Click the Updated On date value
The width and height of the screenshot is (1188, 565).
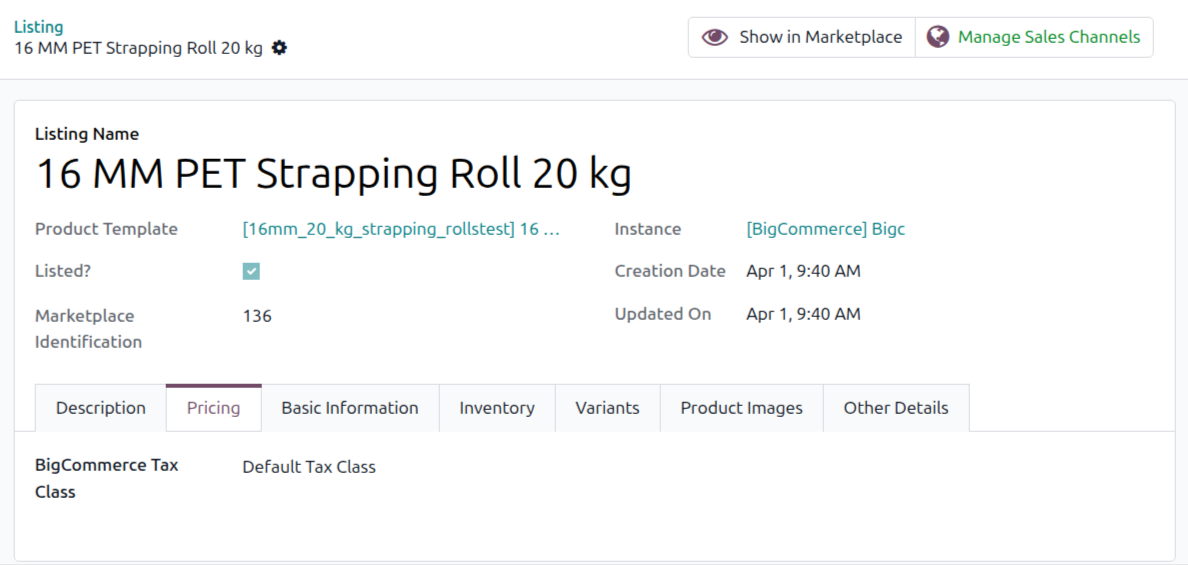pos(803,314)
